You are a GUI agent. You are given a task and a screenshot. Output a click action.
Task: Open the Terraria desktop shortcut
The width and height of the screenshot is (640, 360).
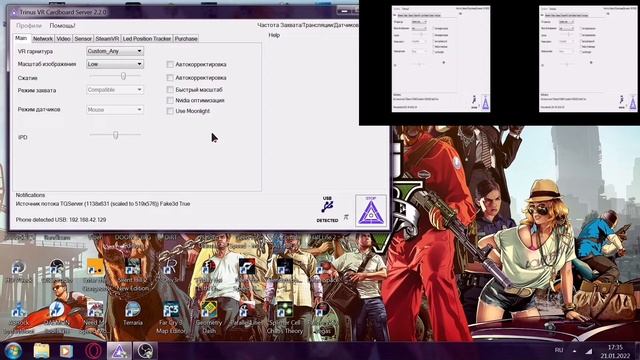pyautogui.click(x=133, y=313)
